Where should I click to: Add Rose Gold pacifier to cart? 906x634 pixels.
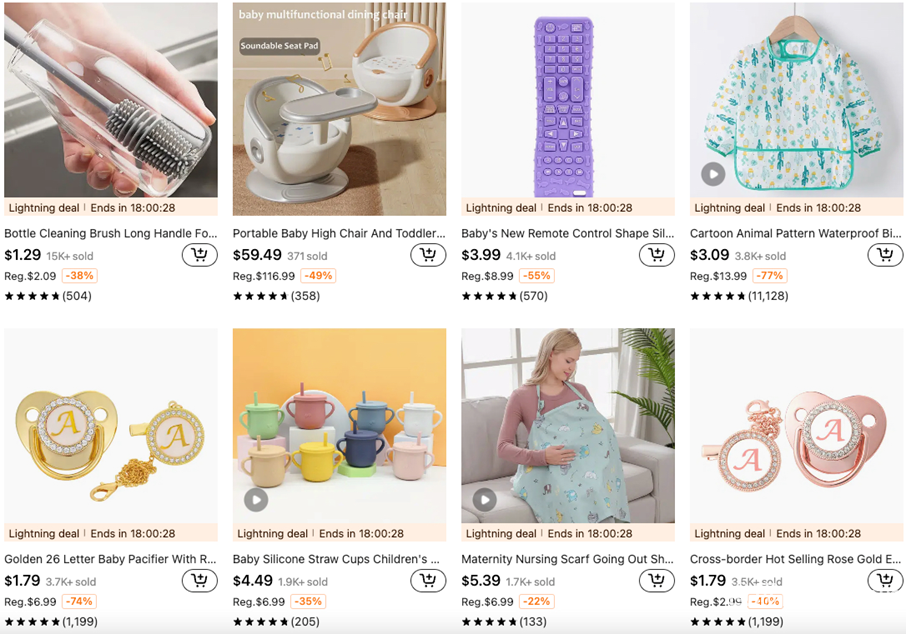pos(885,581)
